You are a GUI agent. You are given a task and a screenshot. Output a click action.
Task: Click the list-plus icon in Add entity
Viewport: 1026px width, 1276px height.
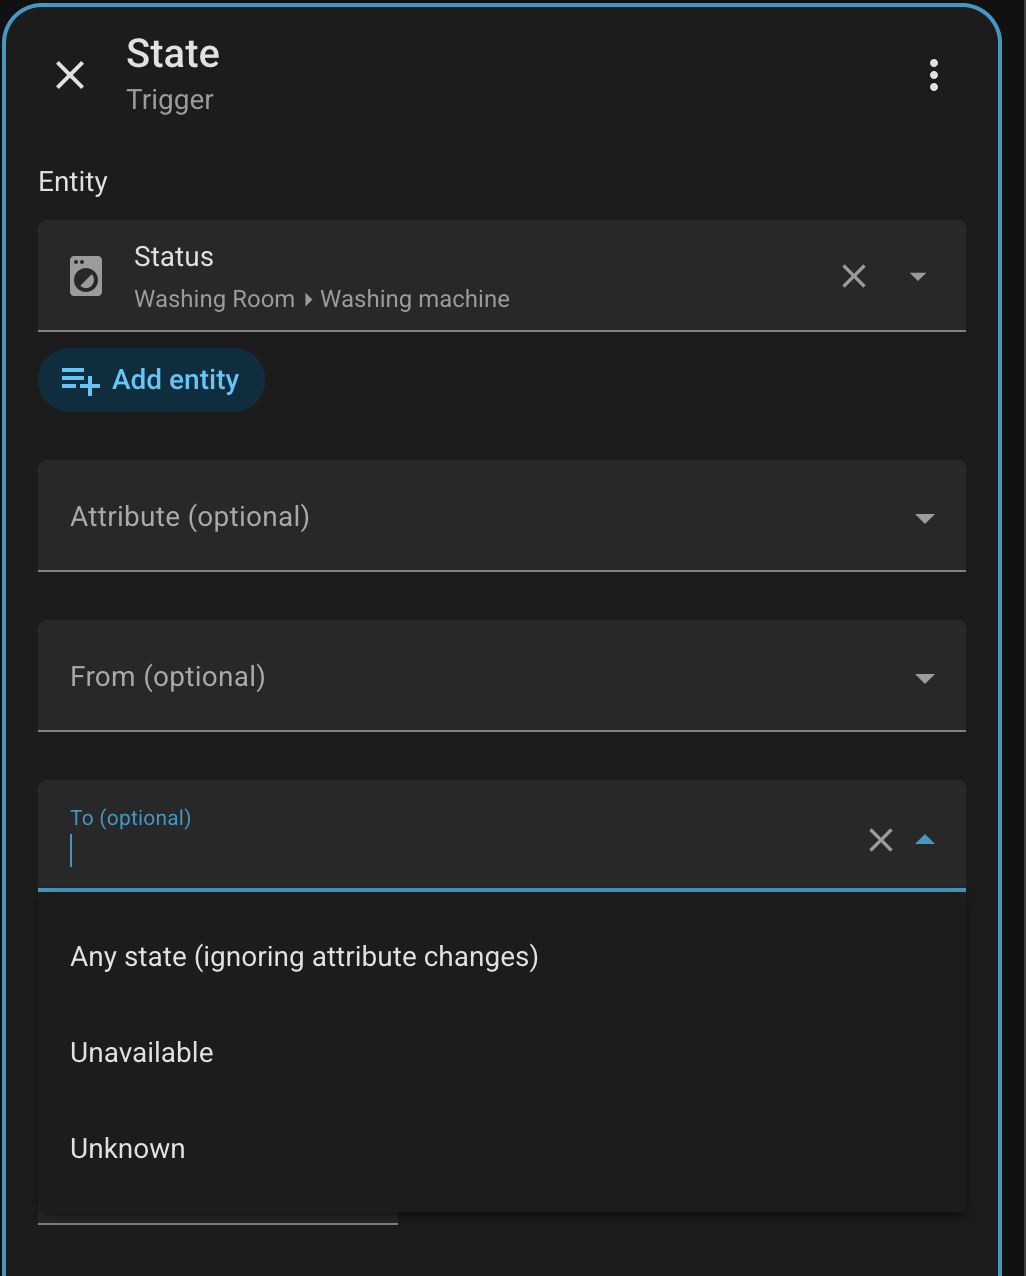tap(80, 381)
